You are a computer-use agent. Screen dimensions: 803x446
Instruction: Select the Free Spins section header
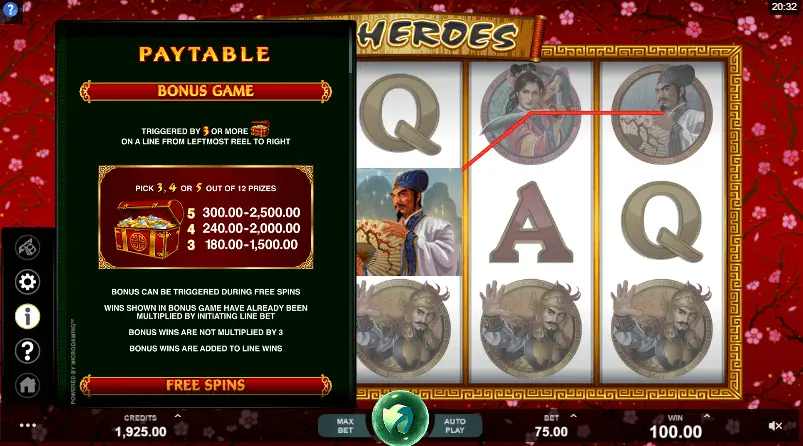click(205, 386)
